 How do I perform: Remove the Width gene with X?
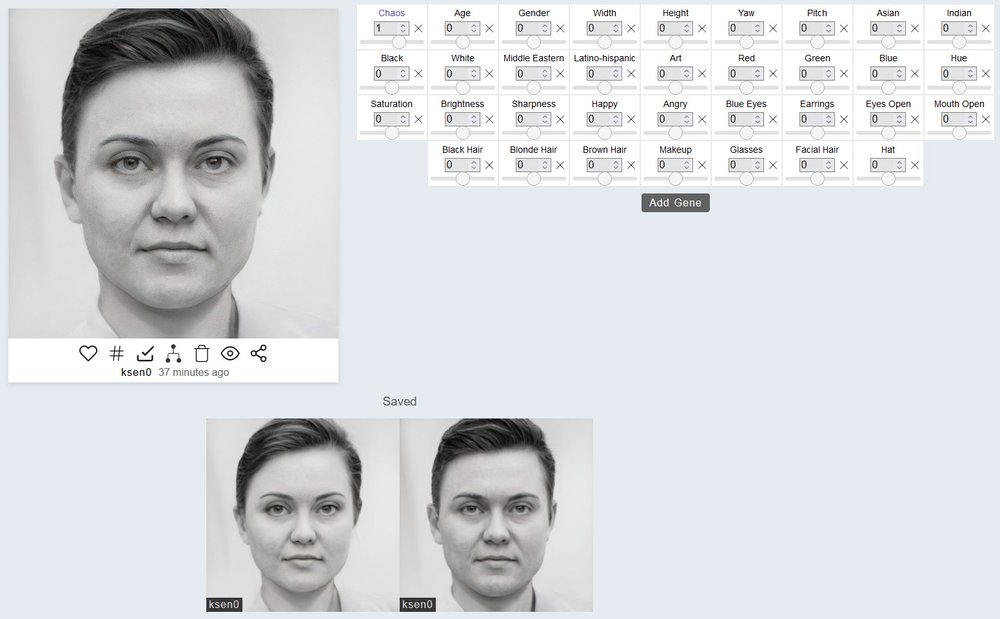631,29
